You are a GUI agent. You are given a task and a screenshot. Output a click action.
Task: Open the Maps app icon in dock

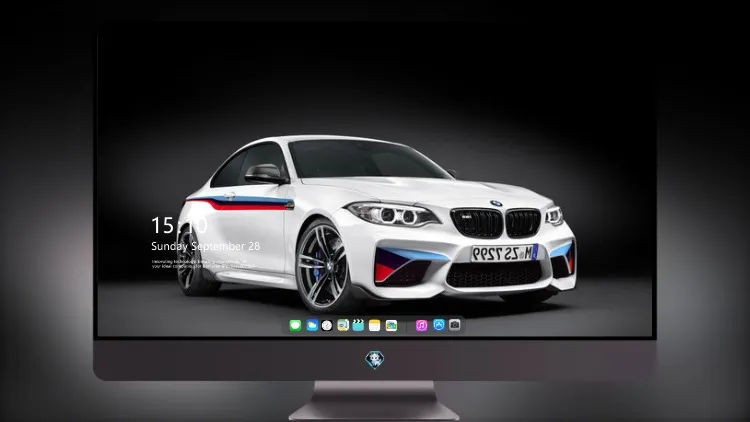[343, 325]
